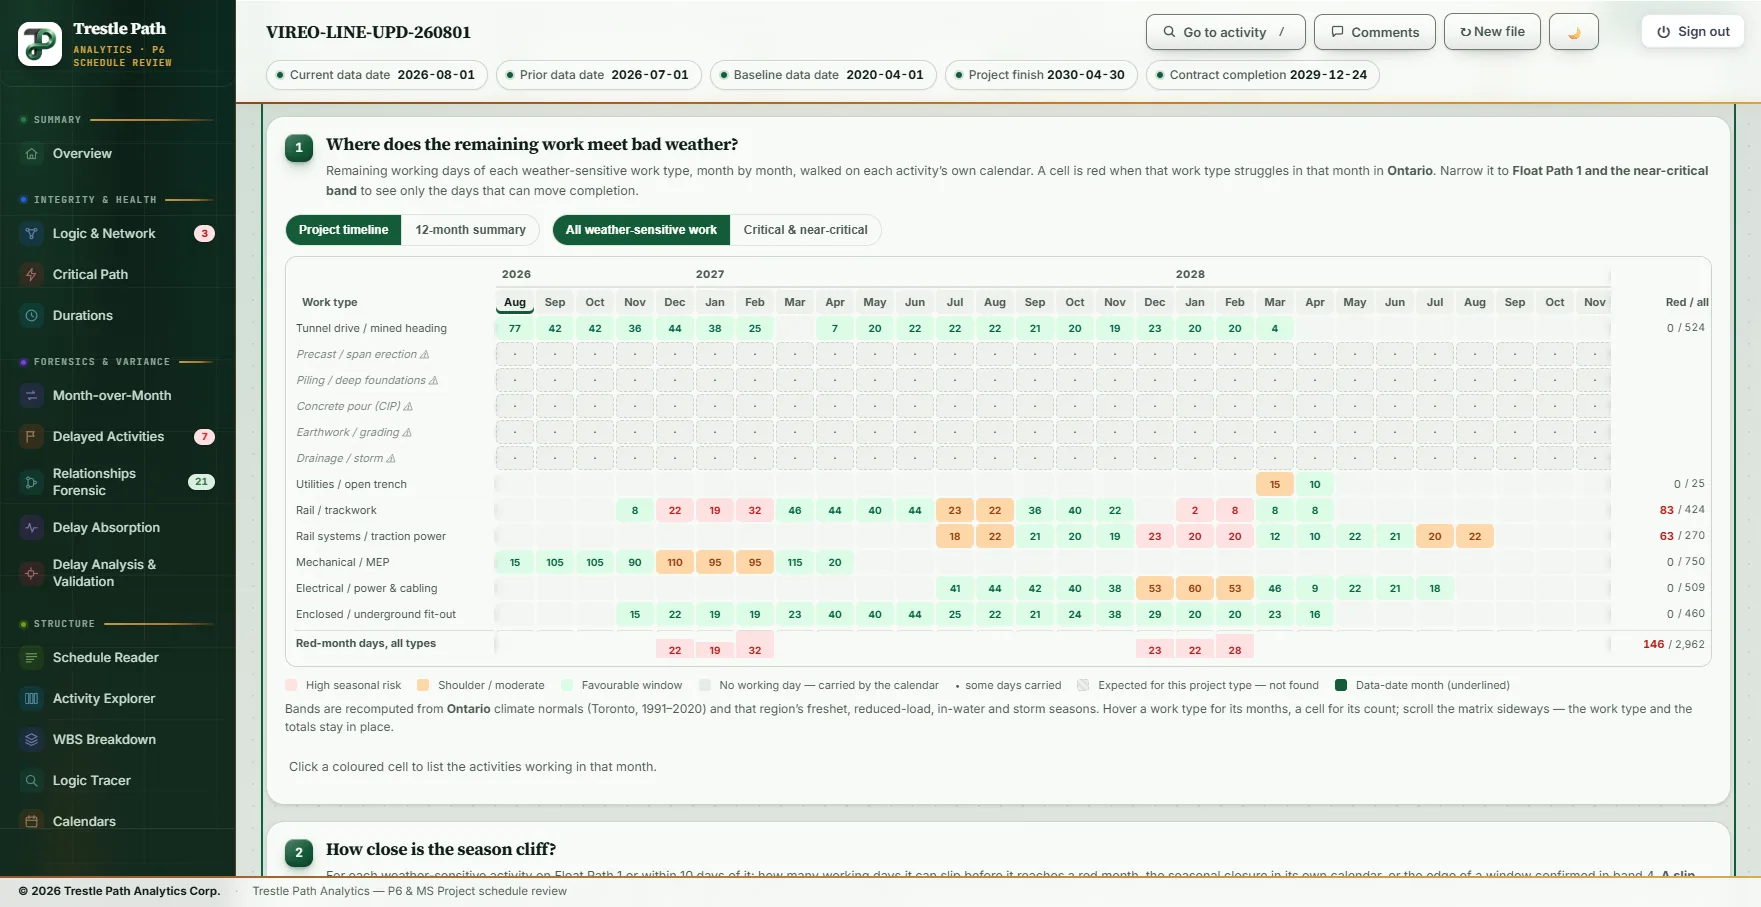Click the Rail / trackwork row label

(x=336, y=510)
